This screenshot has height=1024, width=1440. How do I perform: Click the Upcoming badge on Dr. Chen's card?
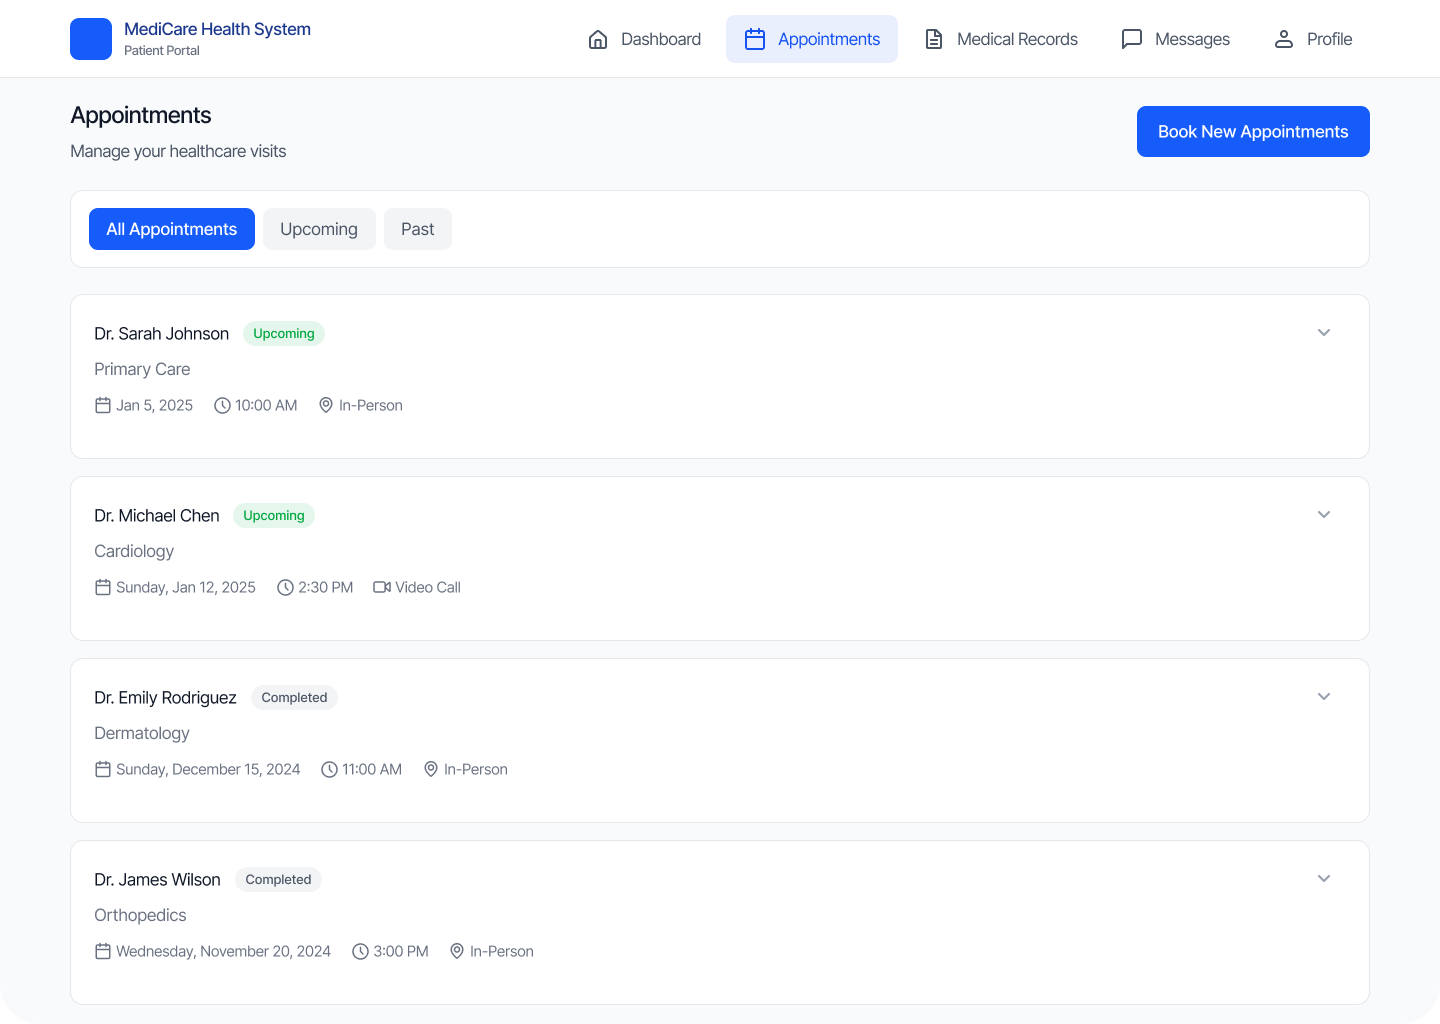tap(274, 515)
